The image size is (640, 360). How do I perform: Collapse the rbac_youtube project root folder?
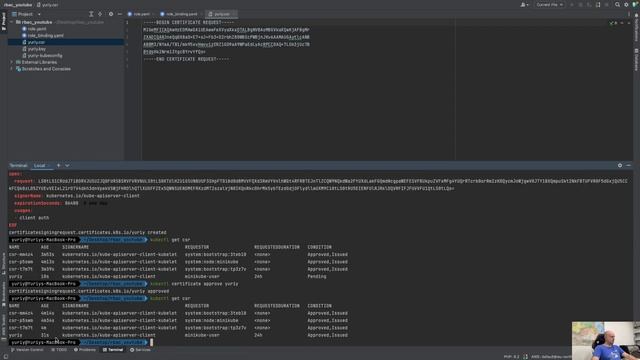click(x=11, y=22)
